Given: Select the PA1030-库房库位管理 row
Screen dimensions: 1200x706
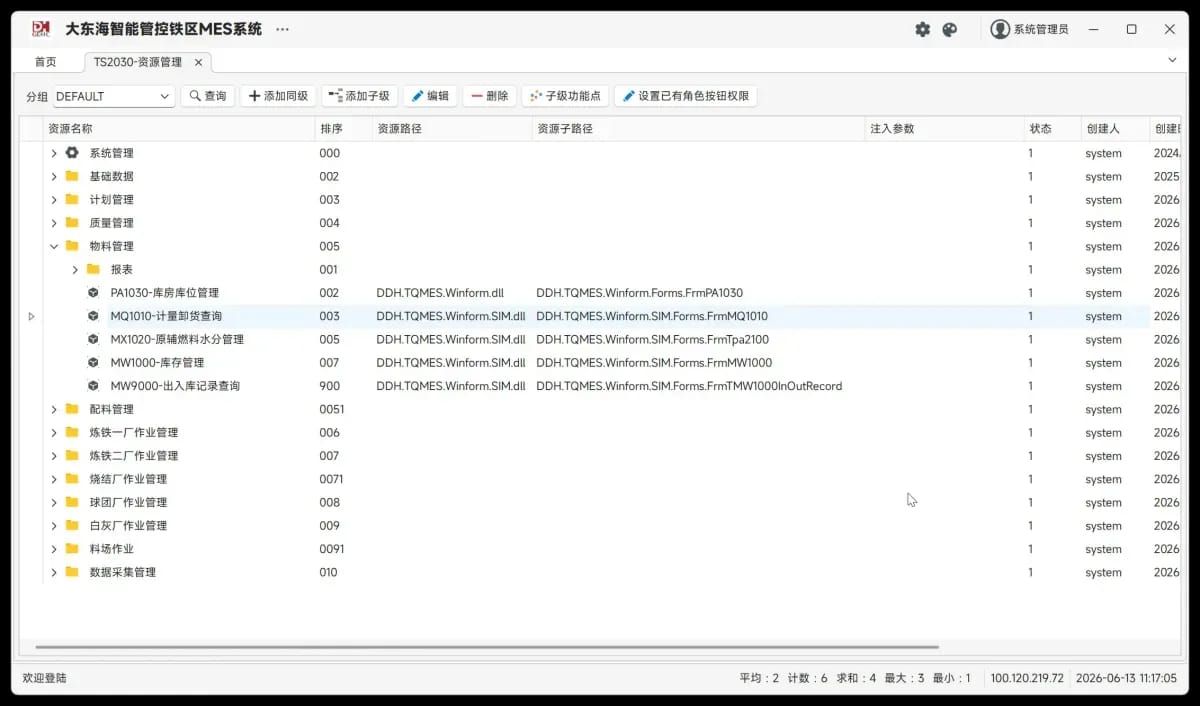Looking at the screenshot, I should click(600, 293).
